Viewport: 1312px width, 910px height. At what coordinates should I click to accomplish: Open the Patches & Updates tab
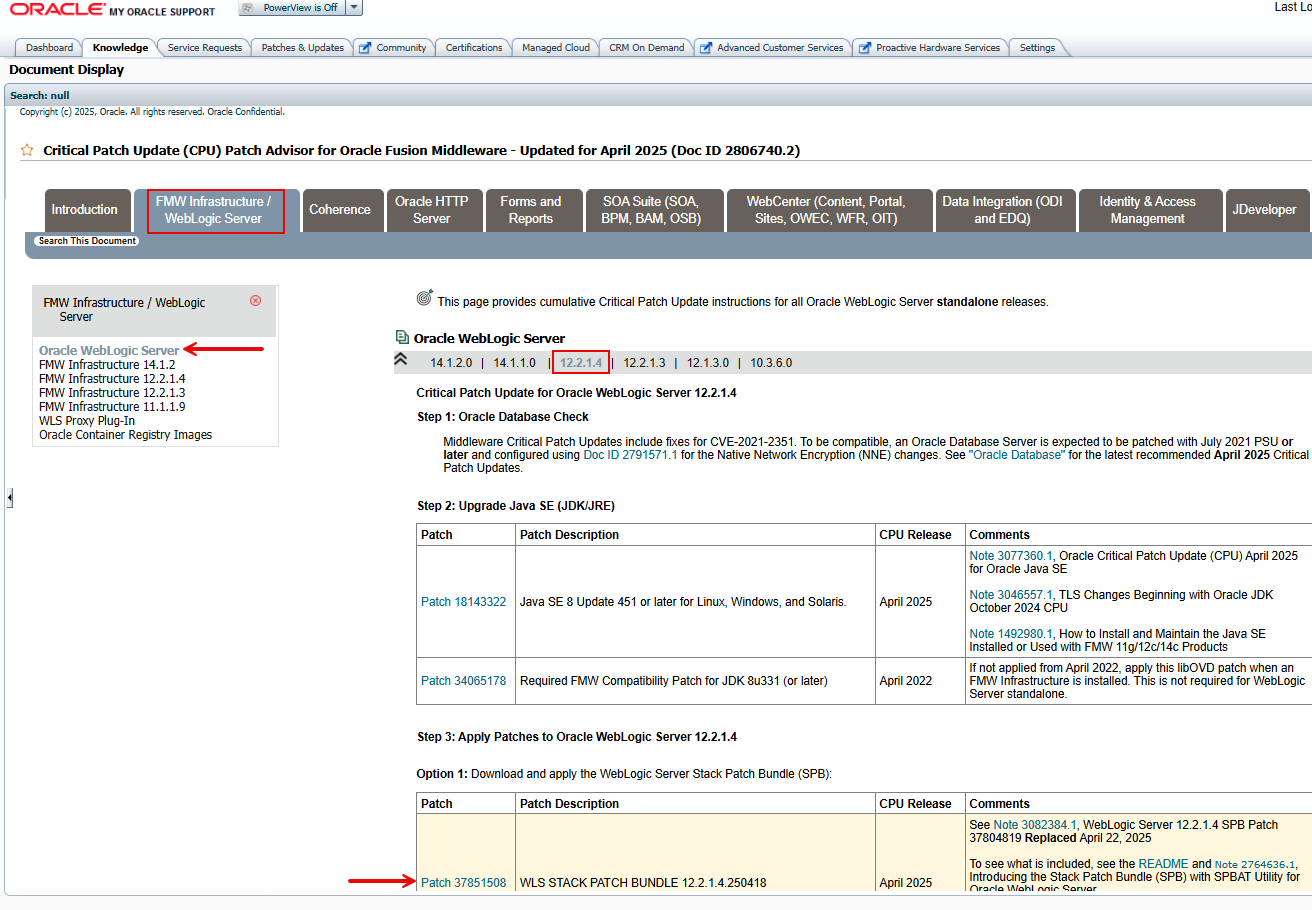click(x=301, y=46)
